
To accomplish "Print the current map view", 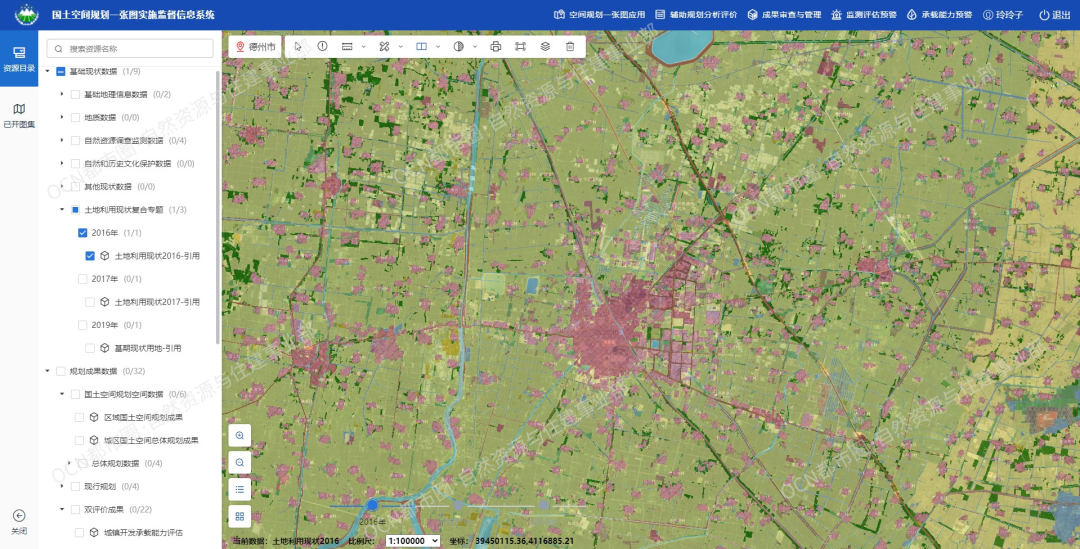I will pos(495,46).
